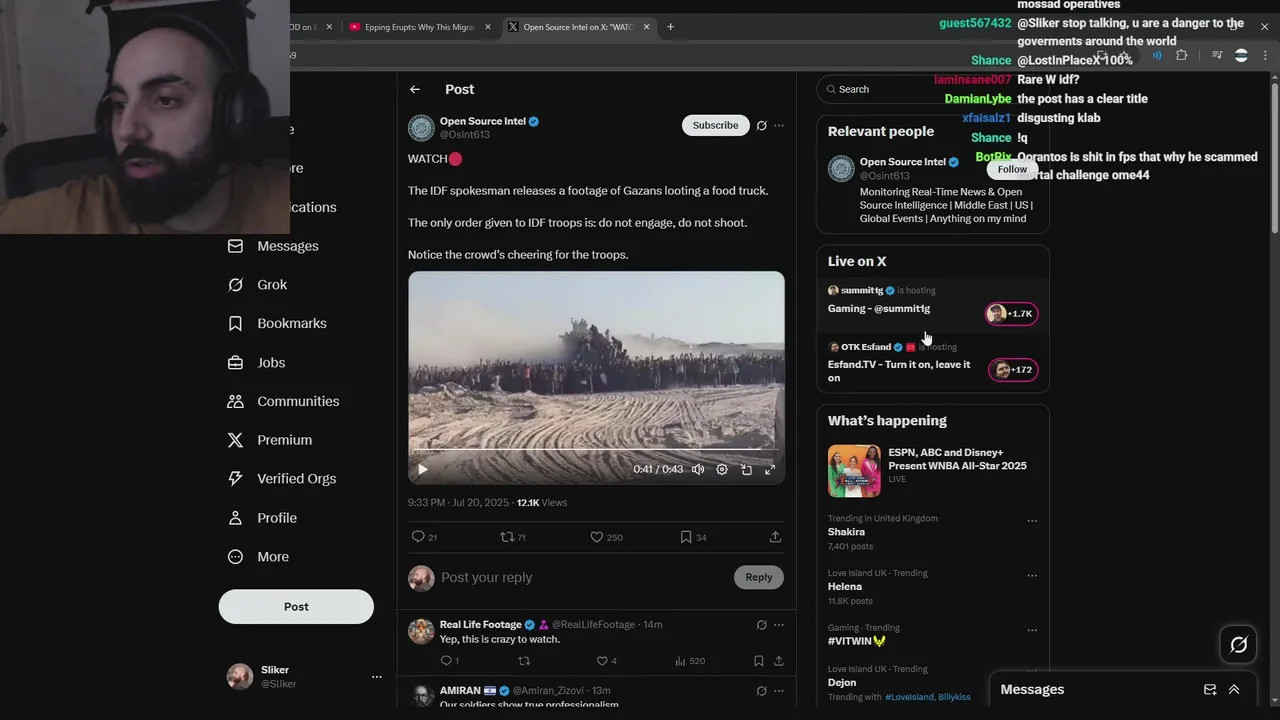Open a new browser tab
Image resolution: width=1280 pixels, height=720 pixels.
pyautogui.click(x=670, y=27)
